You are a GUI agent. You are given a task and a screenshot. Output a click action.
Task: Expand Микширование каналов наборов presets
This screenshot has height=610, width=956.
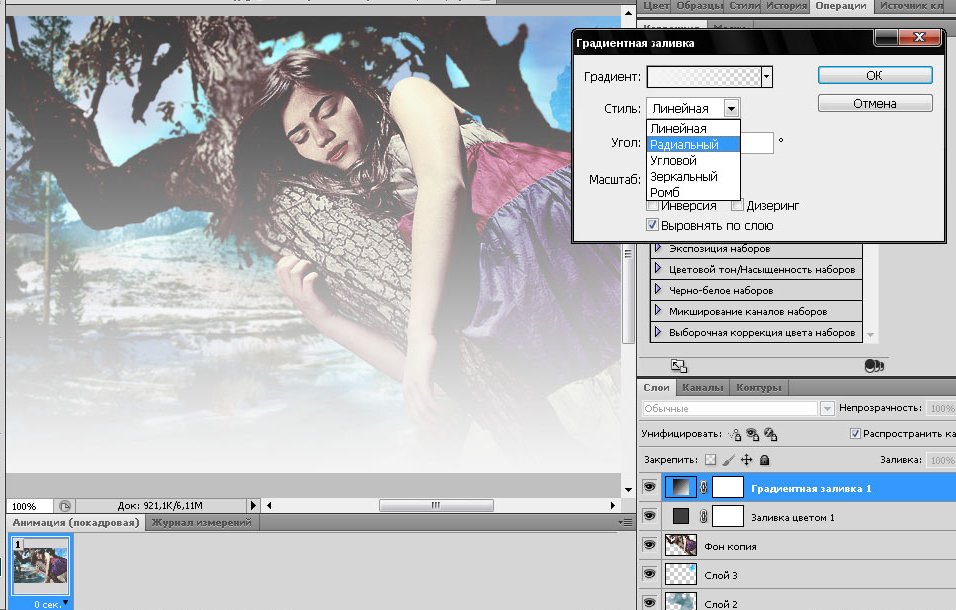coord(658,310)
